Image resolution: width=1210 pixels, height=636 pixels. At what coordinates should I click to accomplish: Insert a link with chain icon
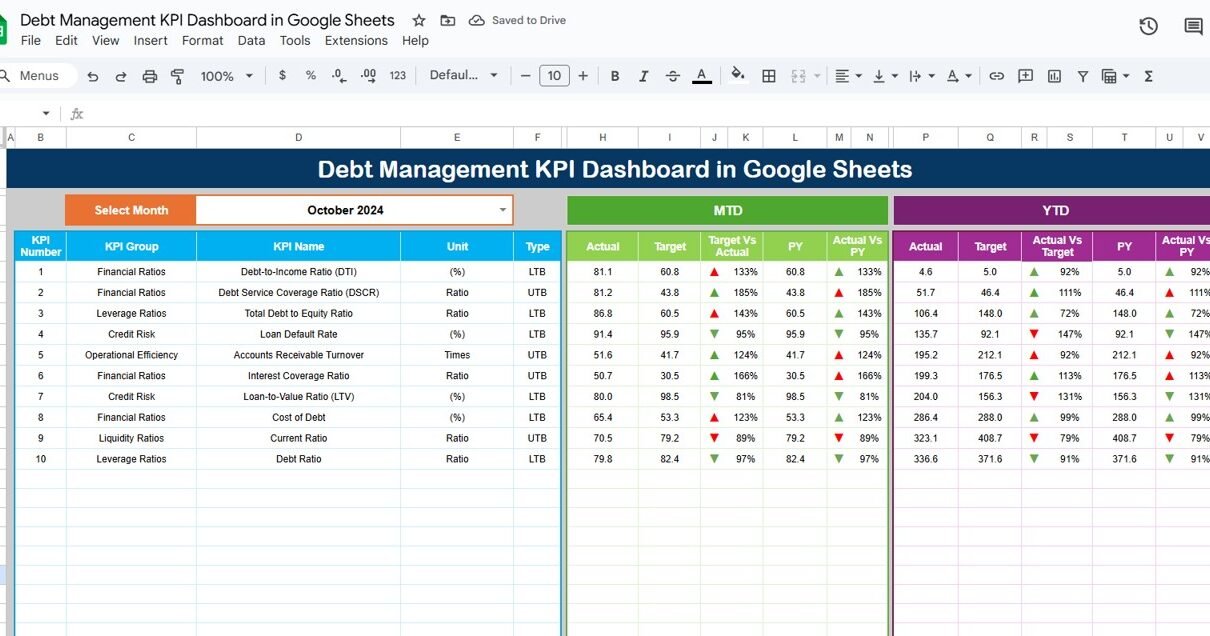click(x=996, y=76)
